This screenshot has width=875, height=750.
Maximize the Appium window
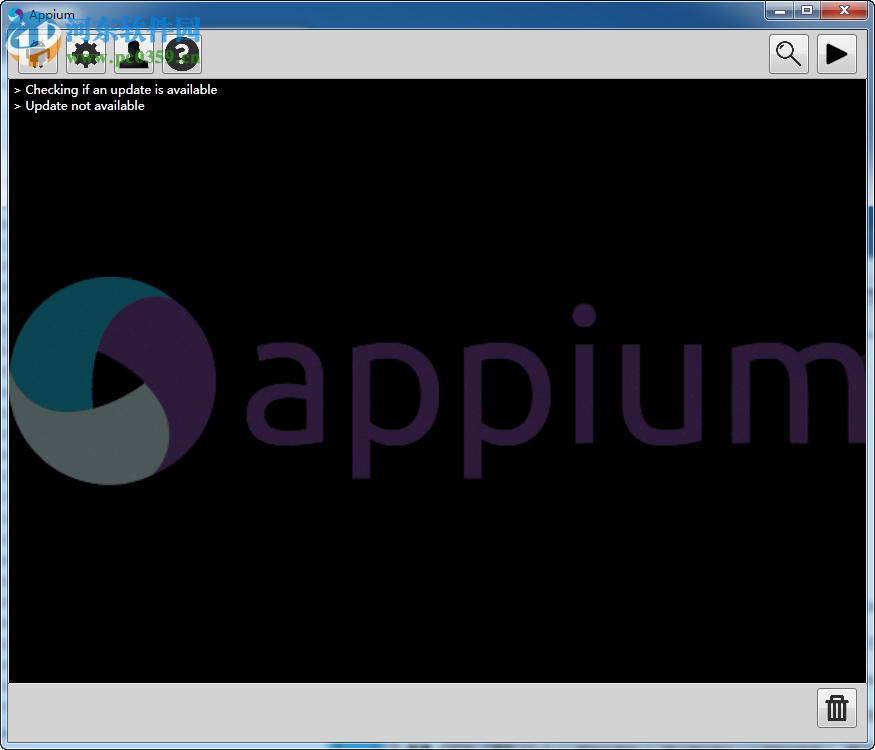coord(807,10)
